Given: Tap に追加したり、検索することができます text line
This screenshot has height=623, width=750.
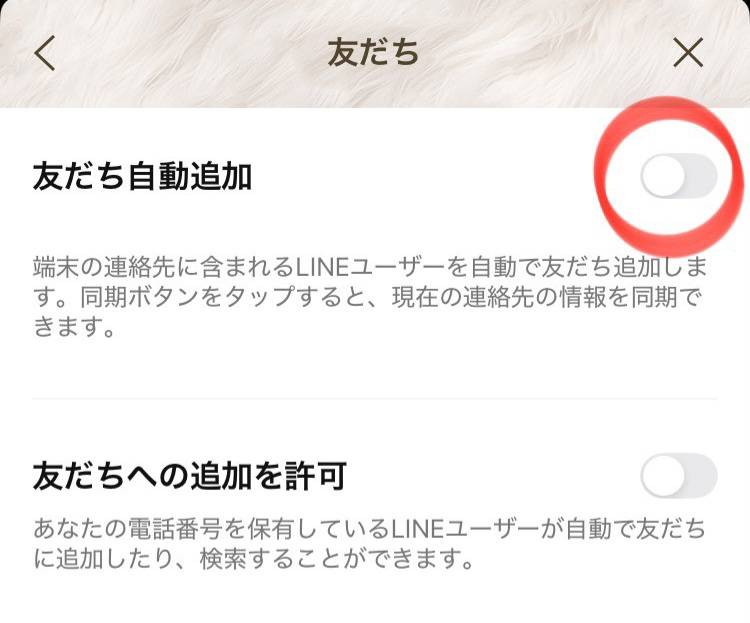Looking at the screenshot, I should (254, 558).
